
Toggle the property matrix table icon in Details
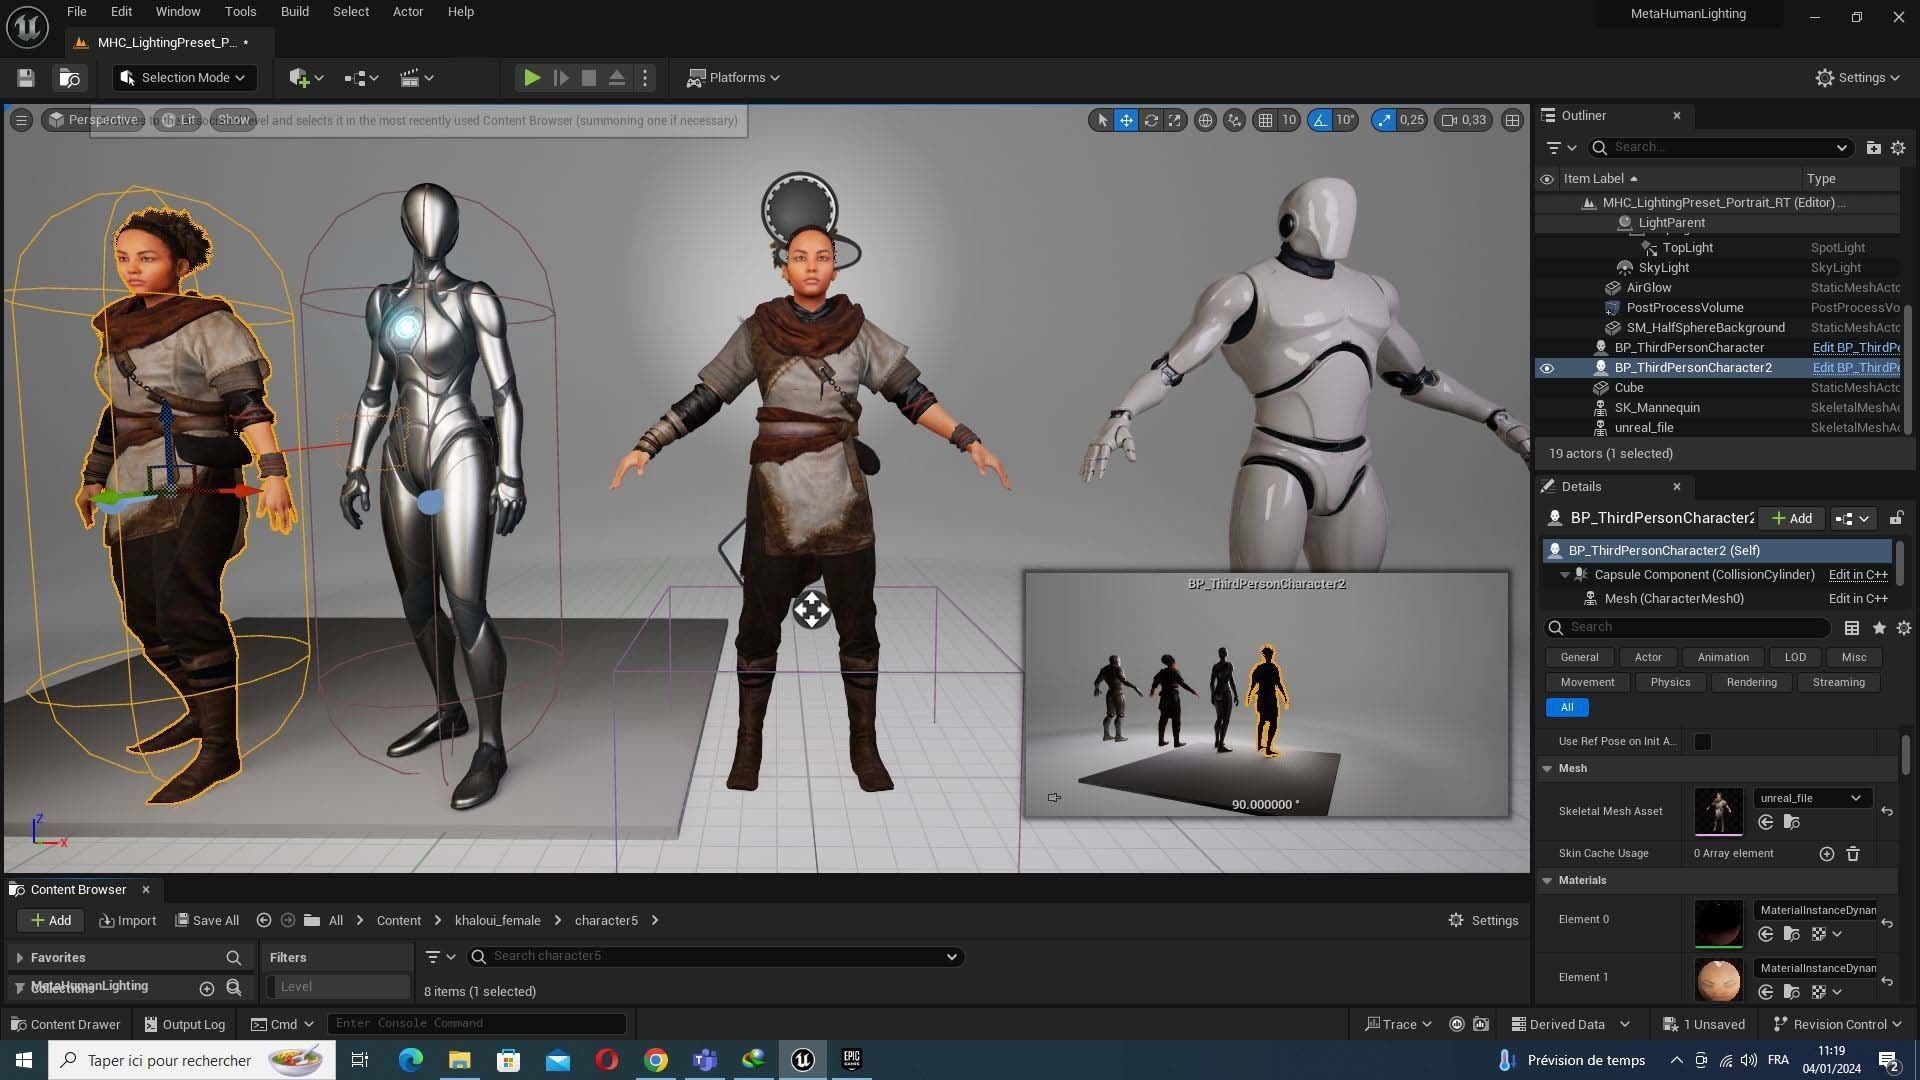1852,628
